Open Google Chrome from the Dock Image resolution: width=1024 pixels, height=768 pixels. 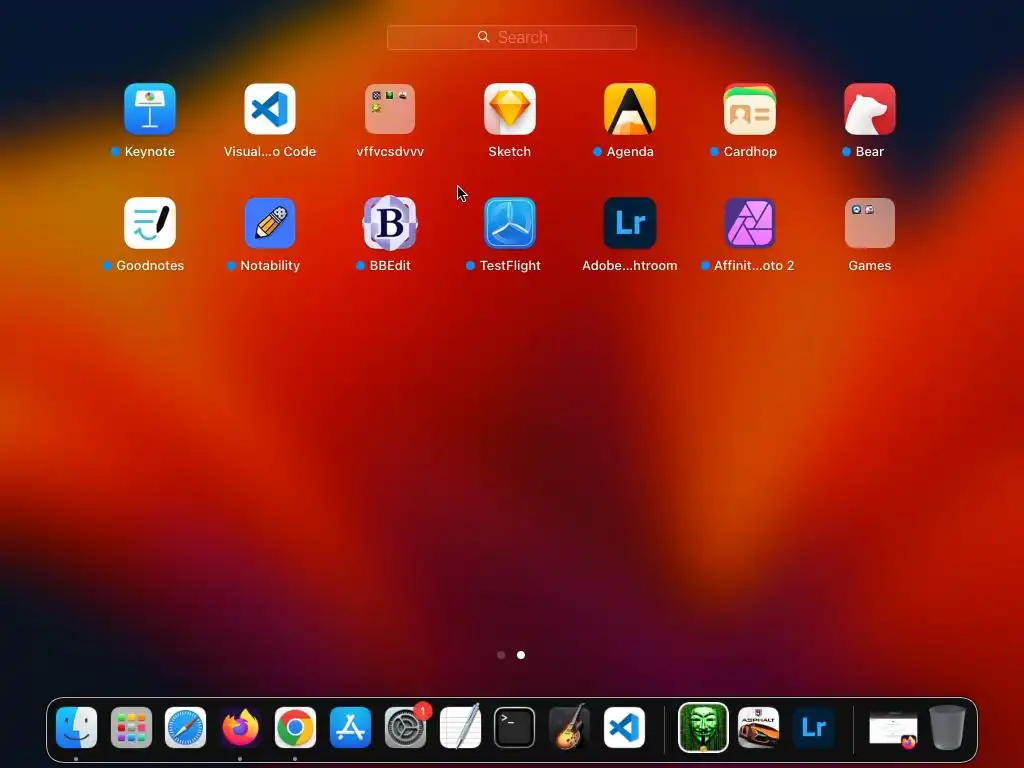pos(295,728)
